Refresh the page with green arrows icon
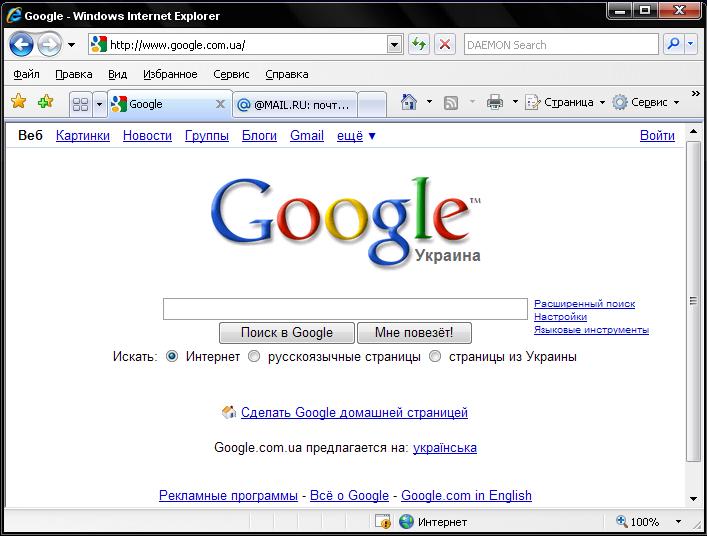The image size is (707, 536). coord(419,45)
